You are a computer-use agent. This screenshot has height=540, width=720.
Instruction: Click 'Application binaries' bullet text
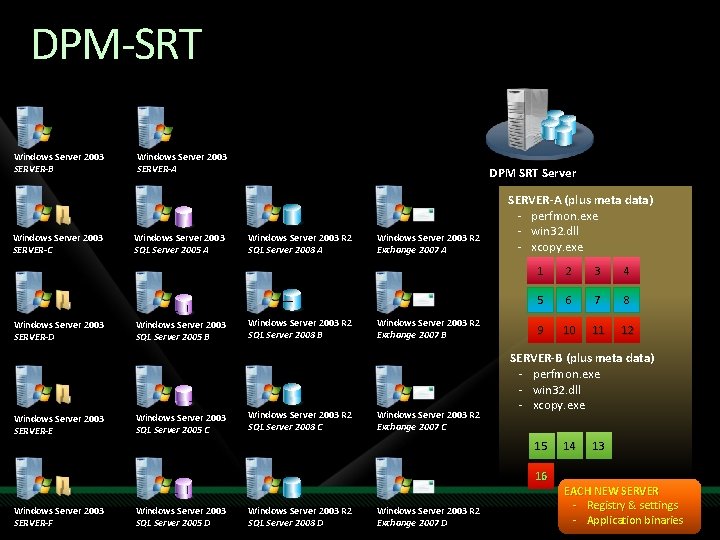pos(635,520)
